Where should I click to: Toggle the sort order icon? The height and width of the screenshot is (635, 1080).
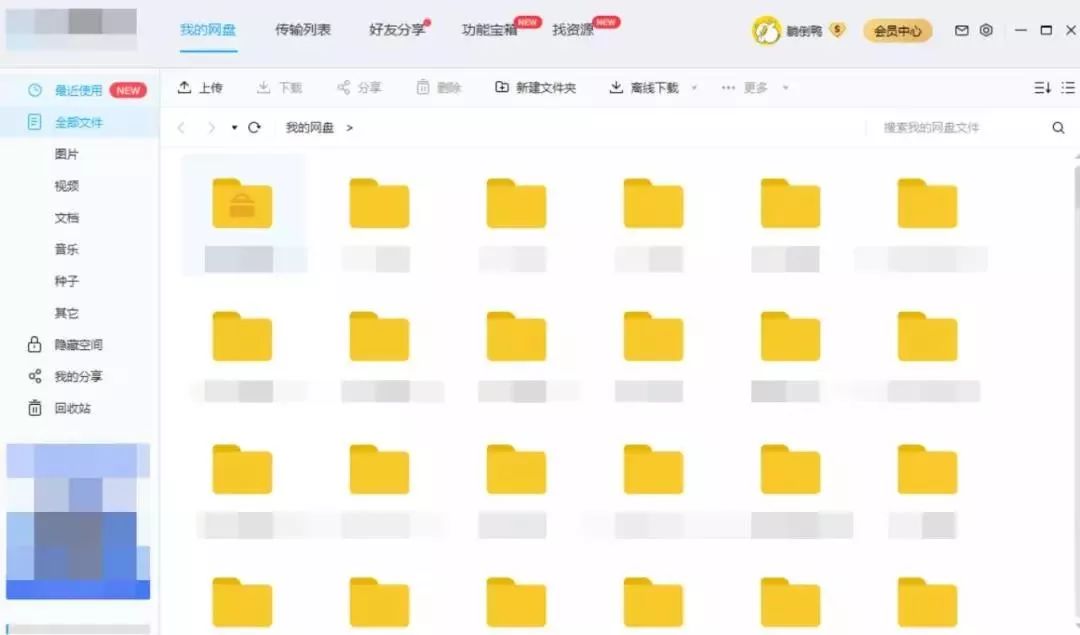coord(1042,87)
